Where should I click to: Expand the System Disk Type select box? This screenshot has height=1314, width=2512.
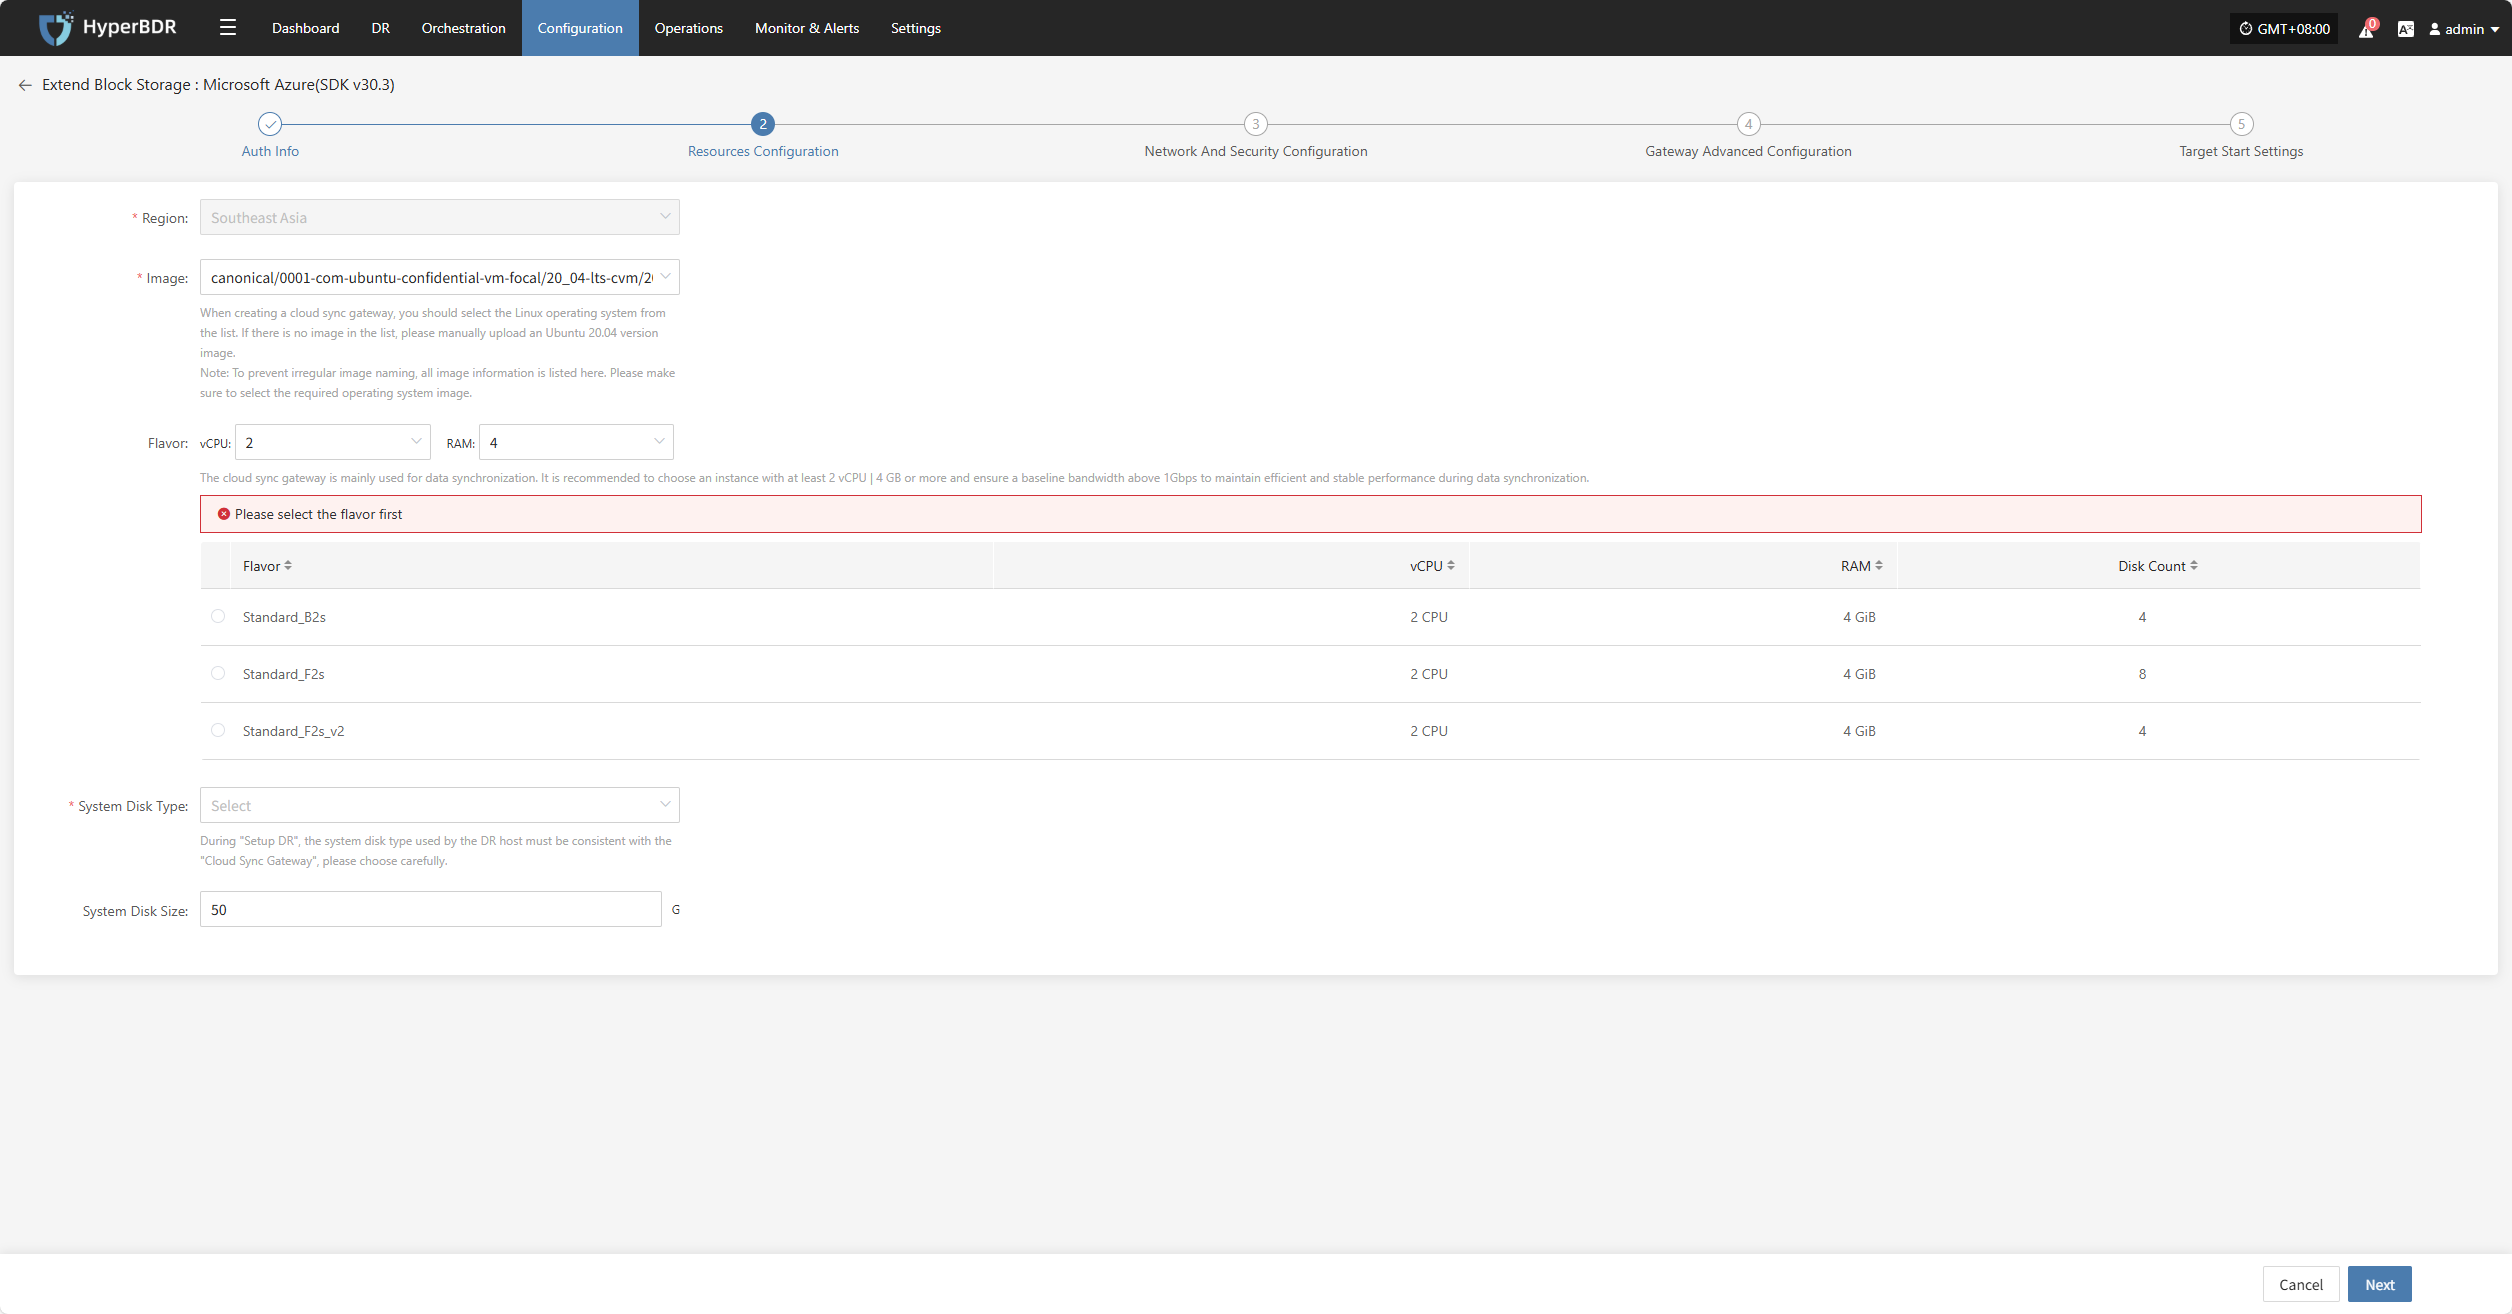(x=440, y=805)
